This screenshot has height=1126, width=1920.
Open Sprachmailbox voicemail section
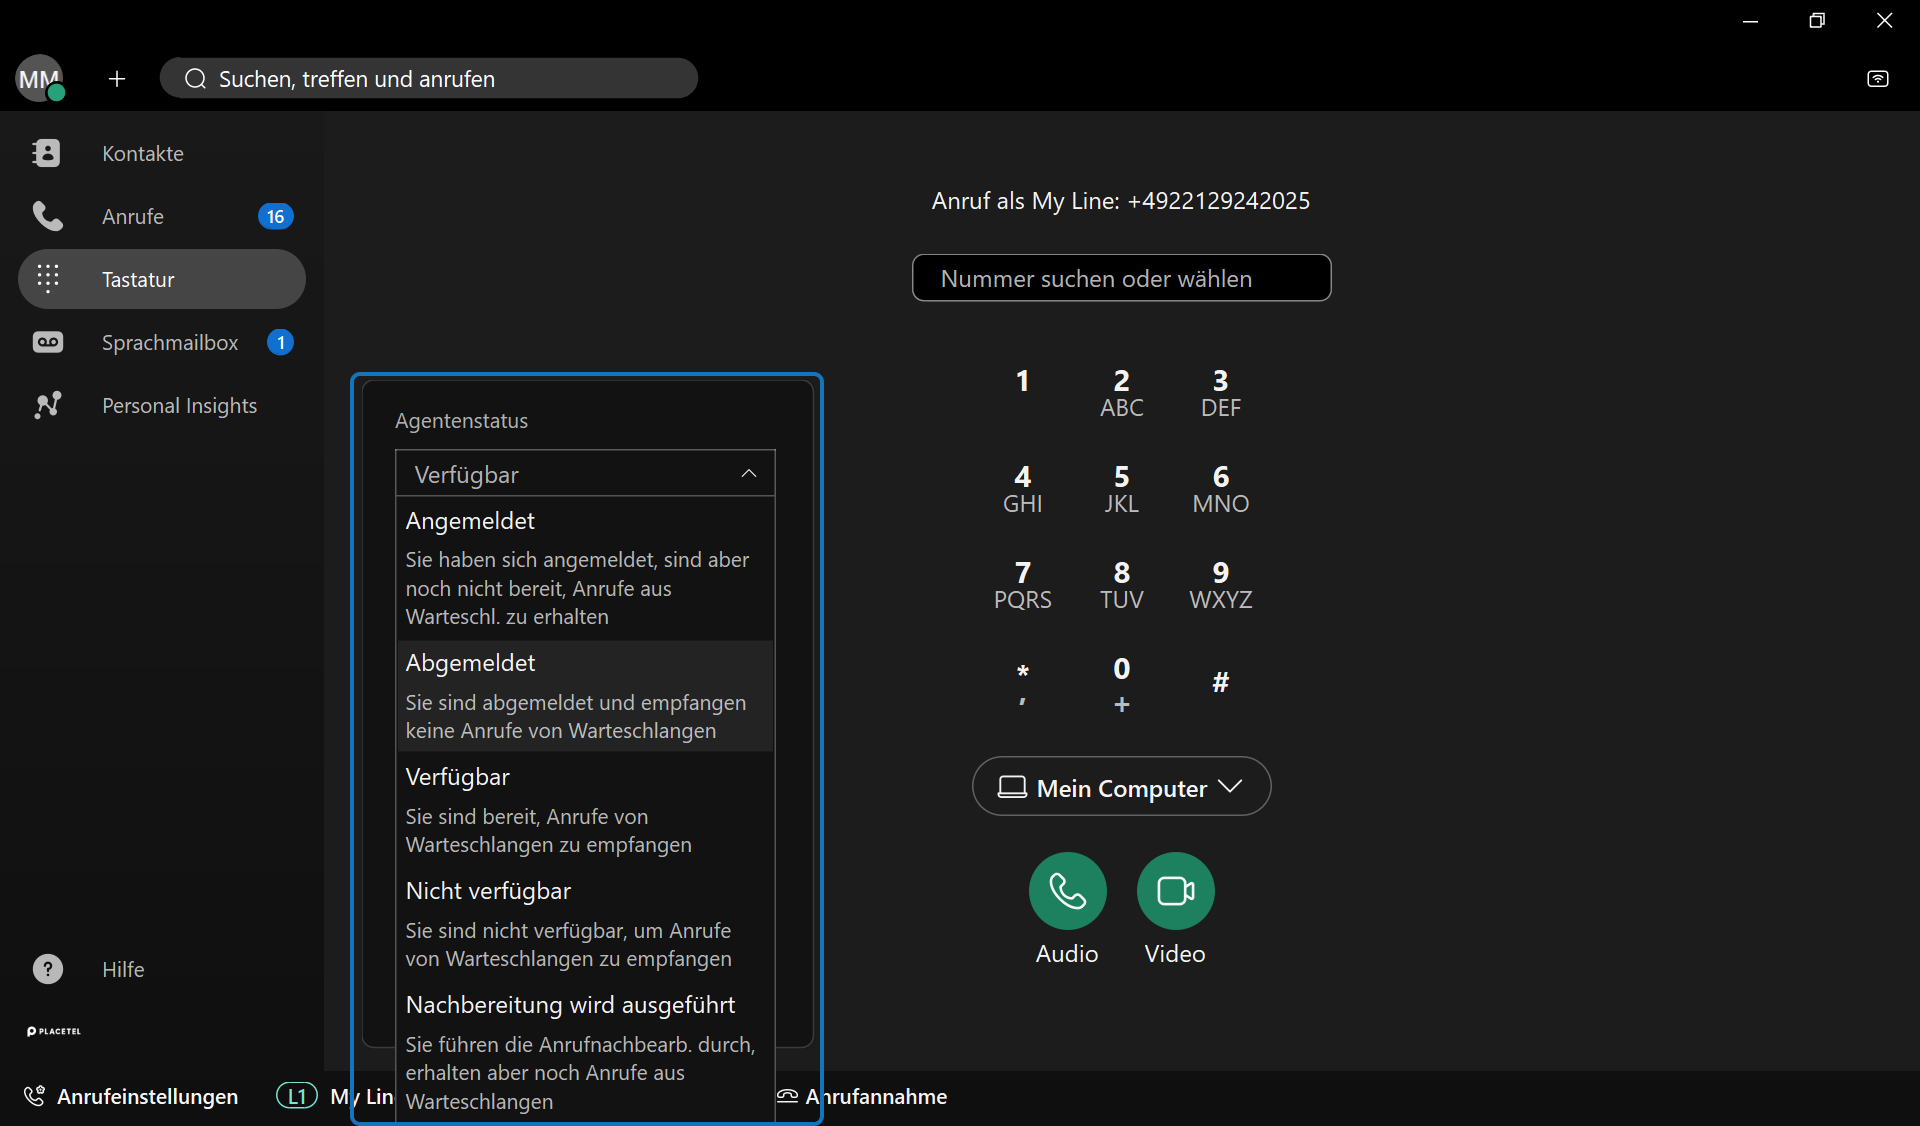pyautogui.click(x=169, y=342)
